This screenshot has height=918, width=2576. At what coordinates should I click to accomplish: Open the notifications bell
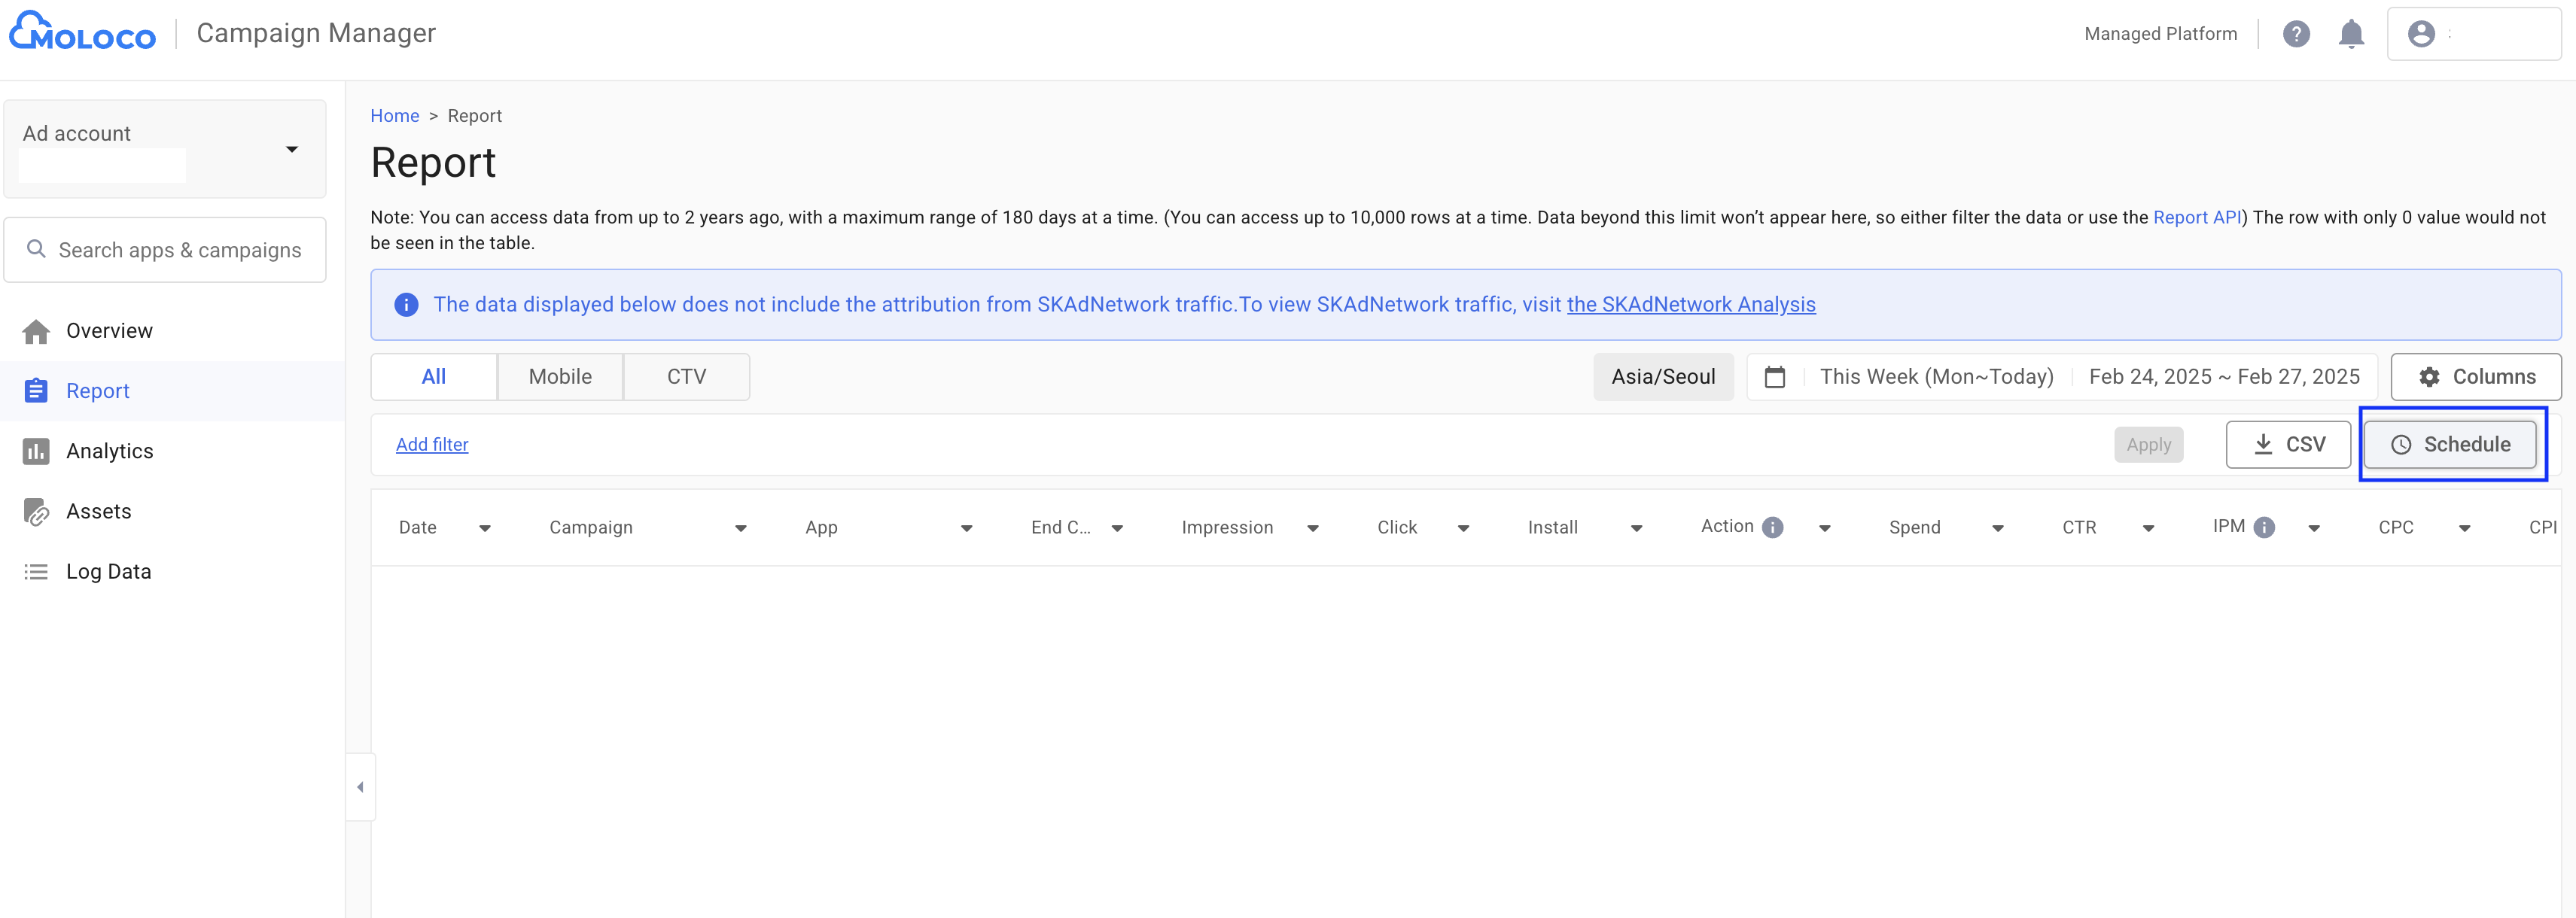click(x=2352, y=33)
